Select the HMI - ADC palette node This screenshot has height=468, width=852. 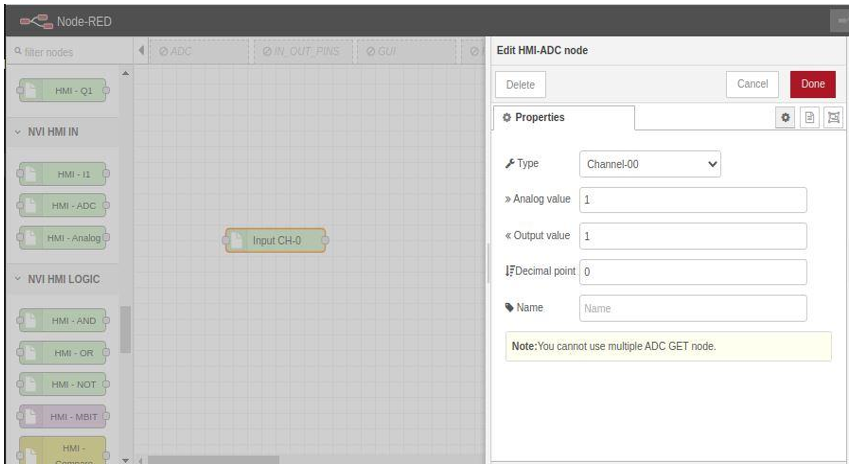coord(63,205)
